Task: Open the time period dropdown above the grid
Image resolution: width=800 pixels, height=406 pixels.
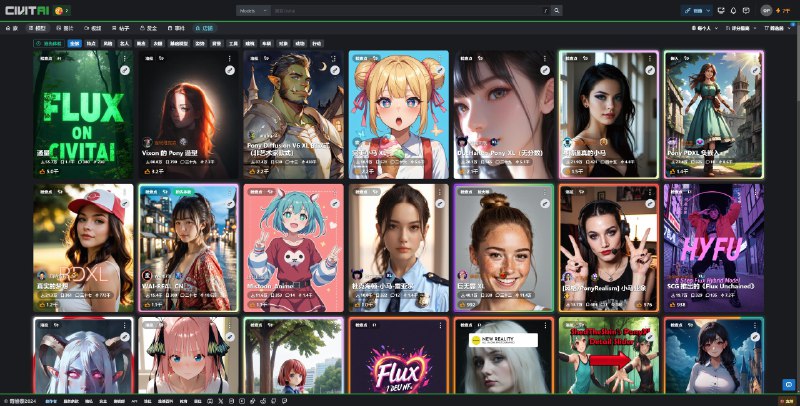Action: coord(705,28)
